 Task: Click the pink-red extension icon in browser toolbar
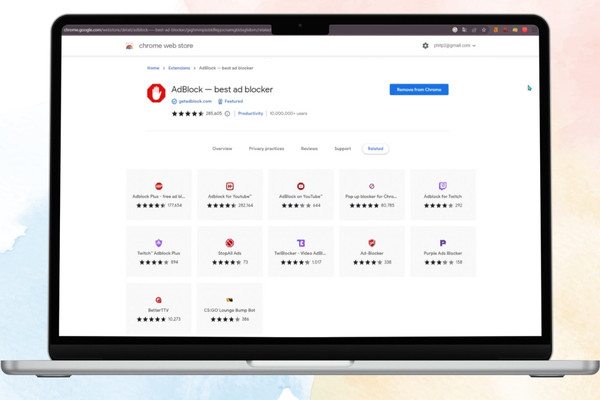tap(525, 30)
